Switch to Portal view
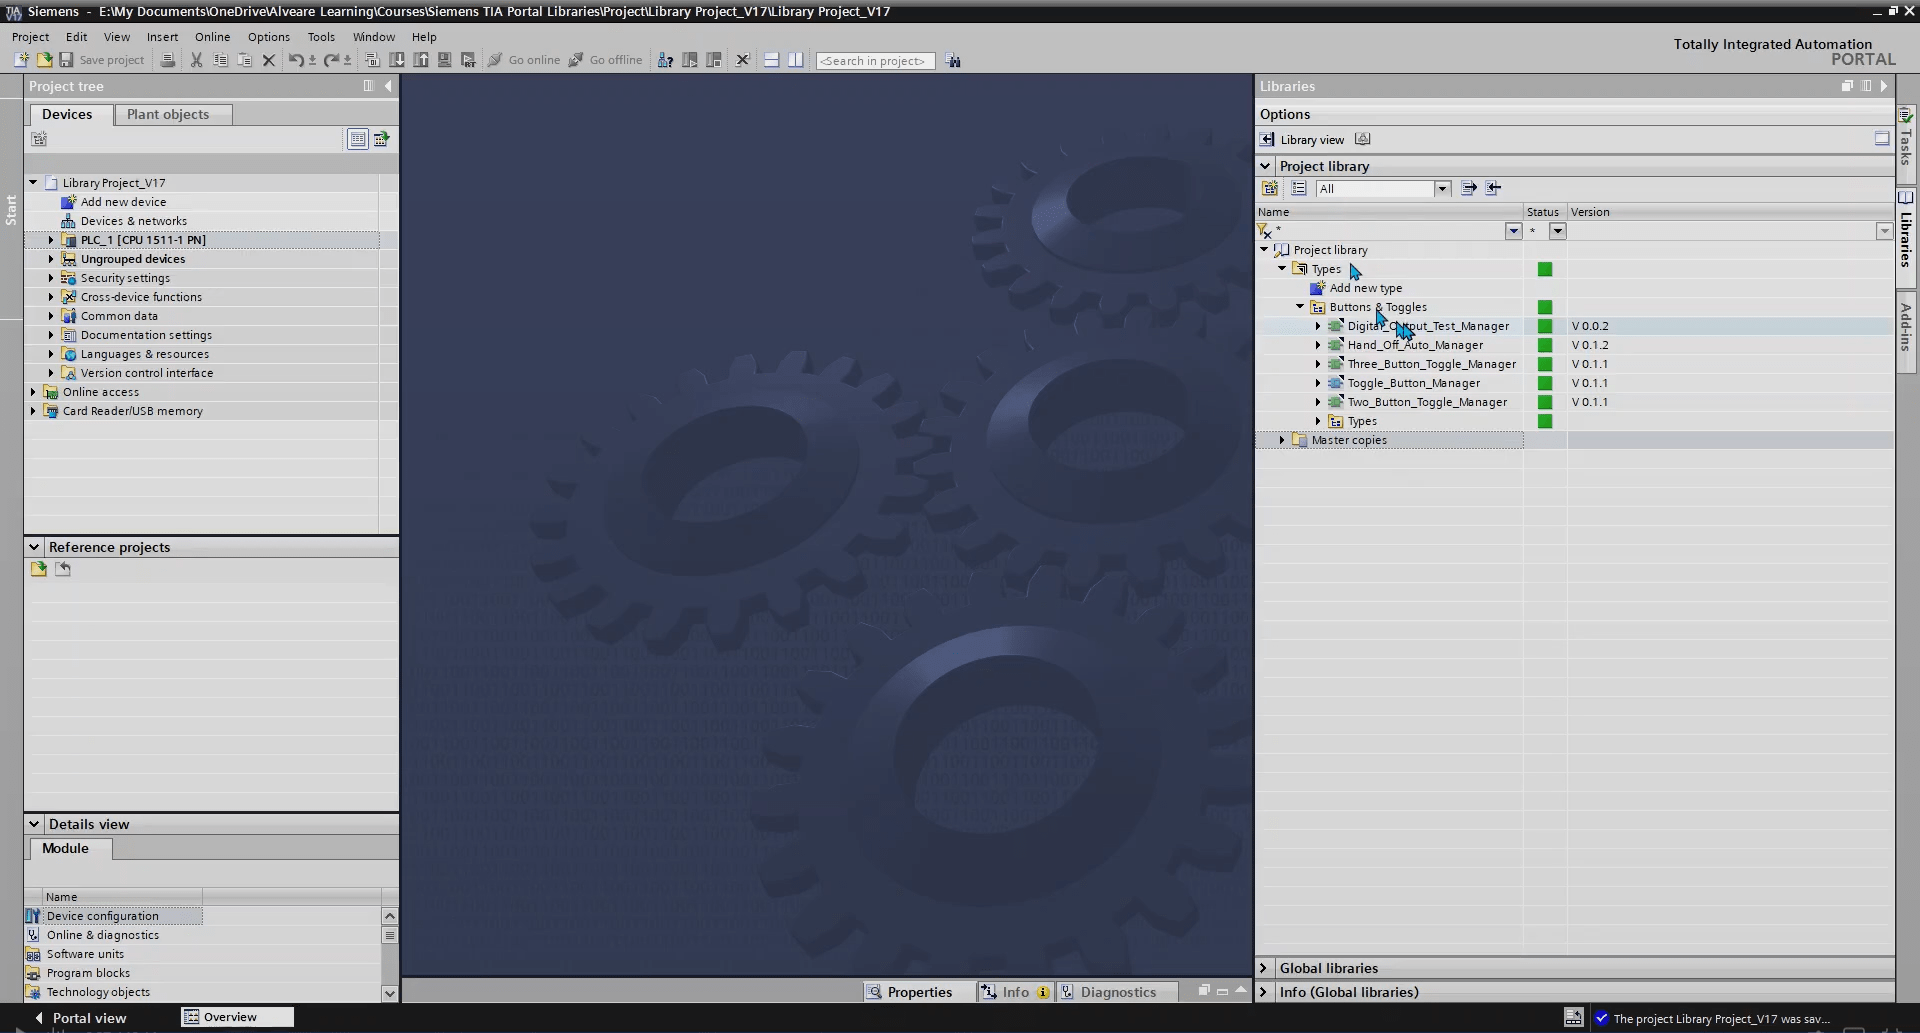The width and height of the screenshot is (1920, 1033). coord(80,1018)
